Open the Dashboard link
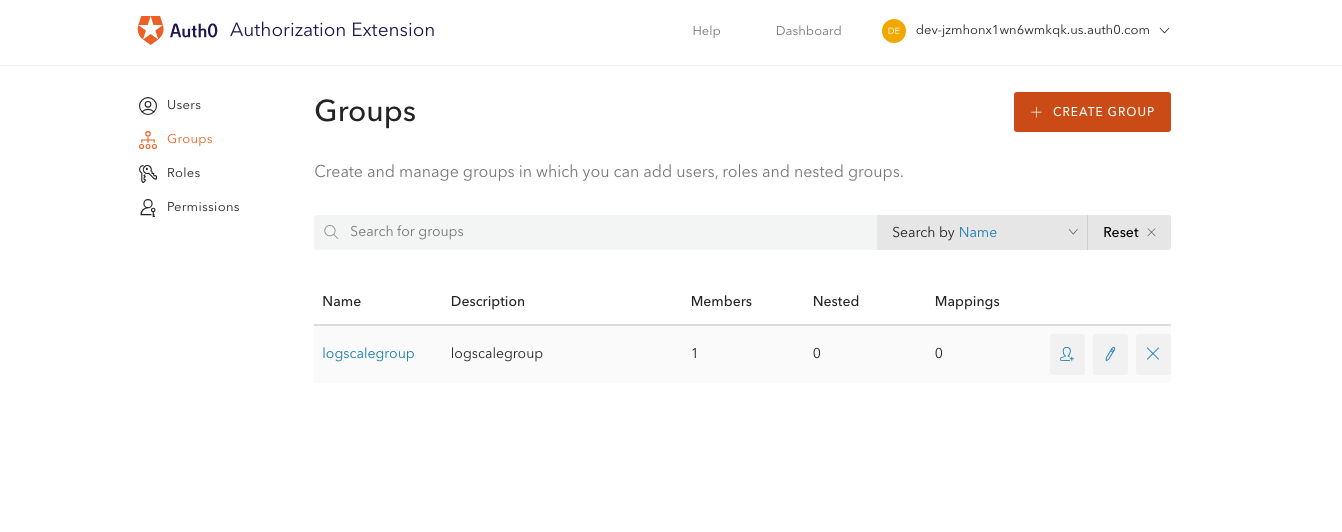 [x=808, y=31]
